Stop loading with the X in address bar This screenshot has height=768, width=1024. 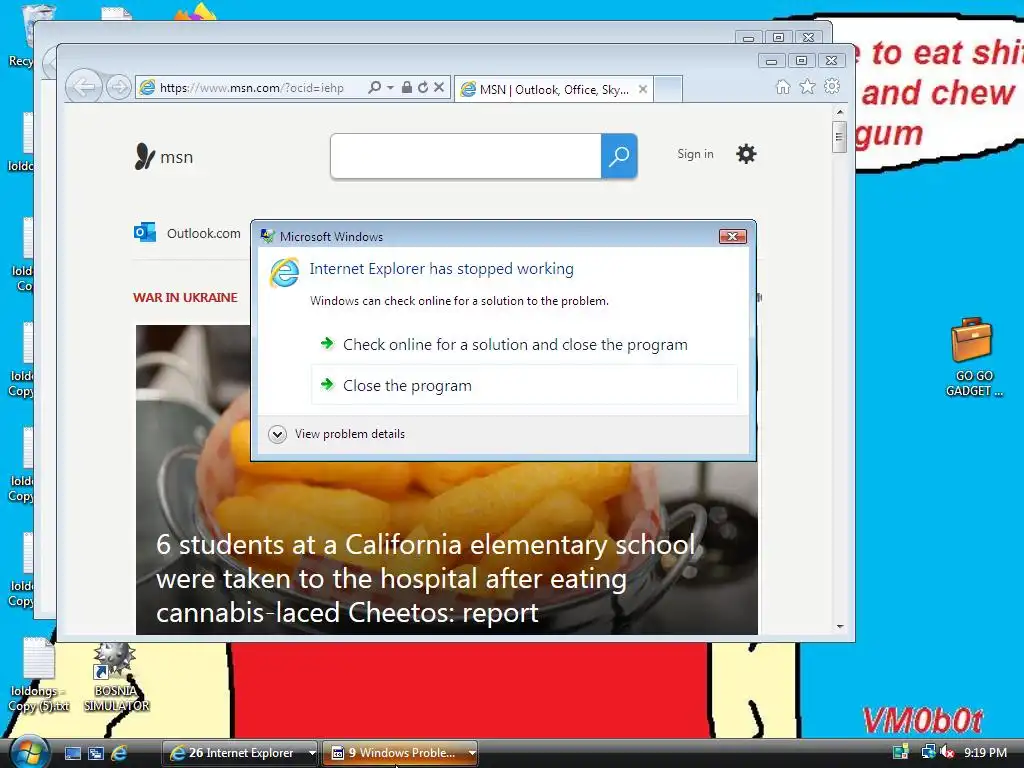439,88
